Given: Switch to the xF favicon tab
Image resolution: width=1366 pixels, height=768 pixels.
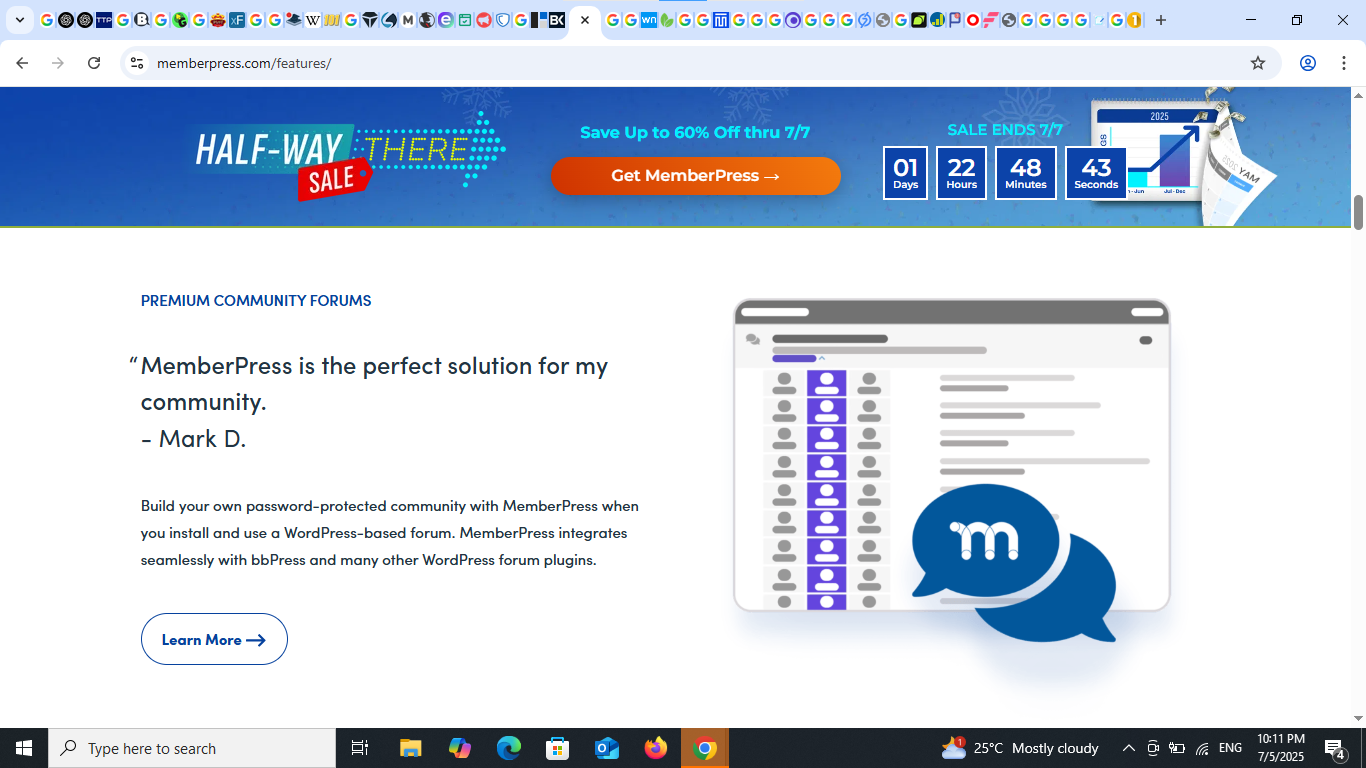Looking at the screenshot, I should [x=237, y=20].
